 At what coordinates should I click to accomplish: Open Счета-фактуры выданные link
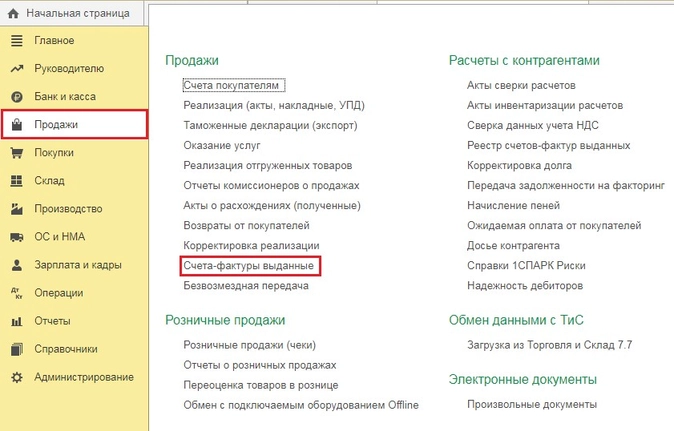pos(249,266)
